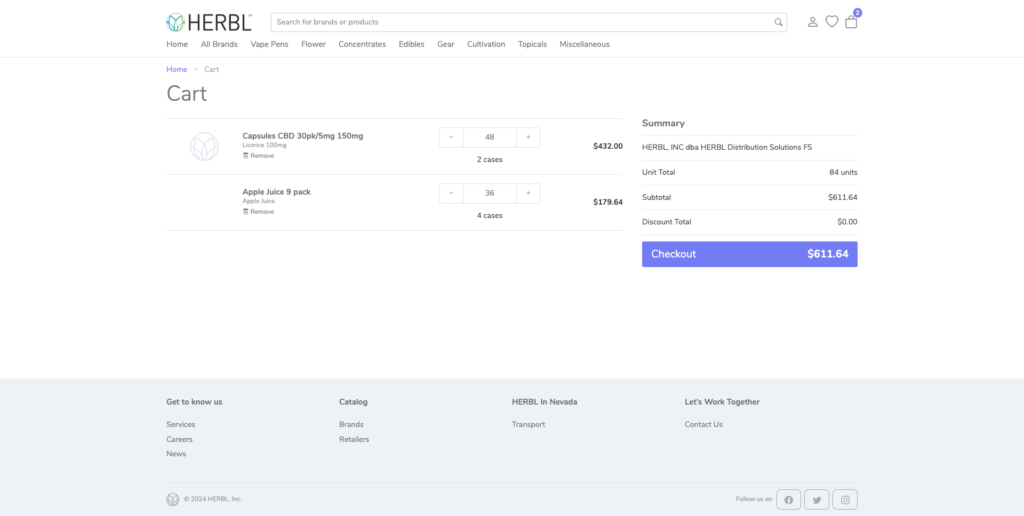Image resolution: width=1024 pixels, height=516 pixels.
Task: Open the Careers footer link
Action: coord(180,440)
